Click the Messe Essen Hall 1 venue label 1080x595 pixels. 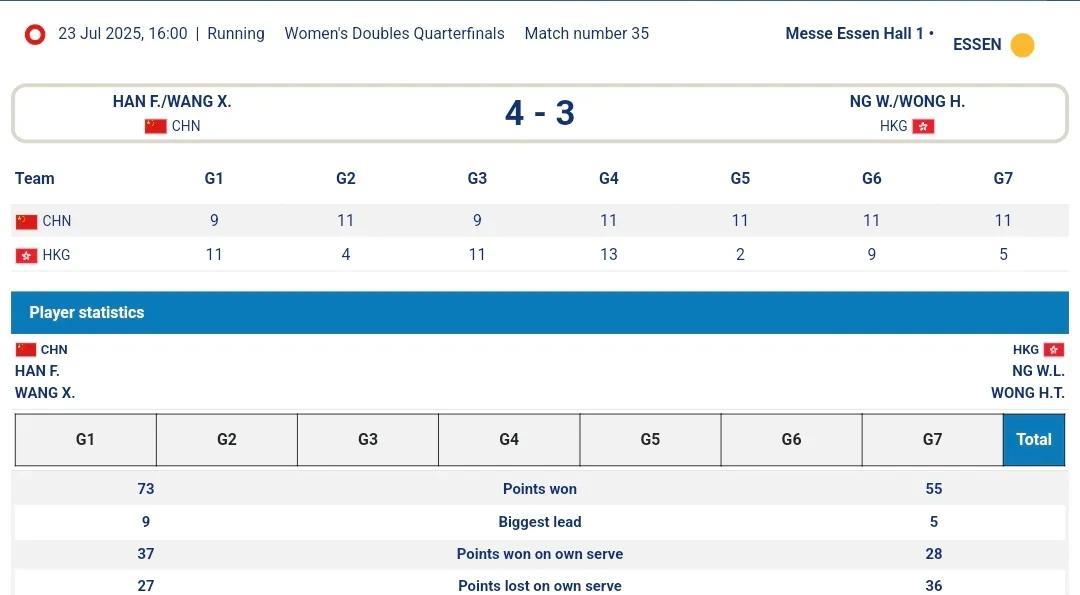[x=854, y=34]
